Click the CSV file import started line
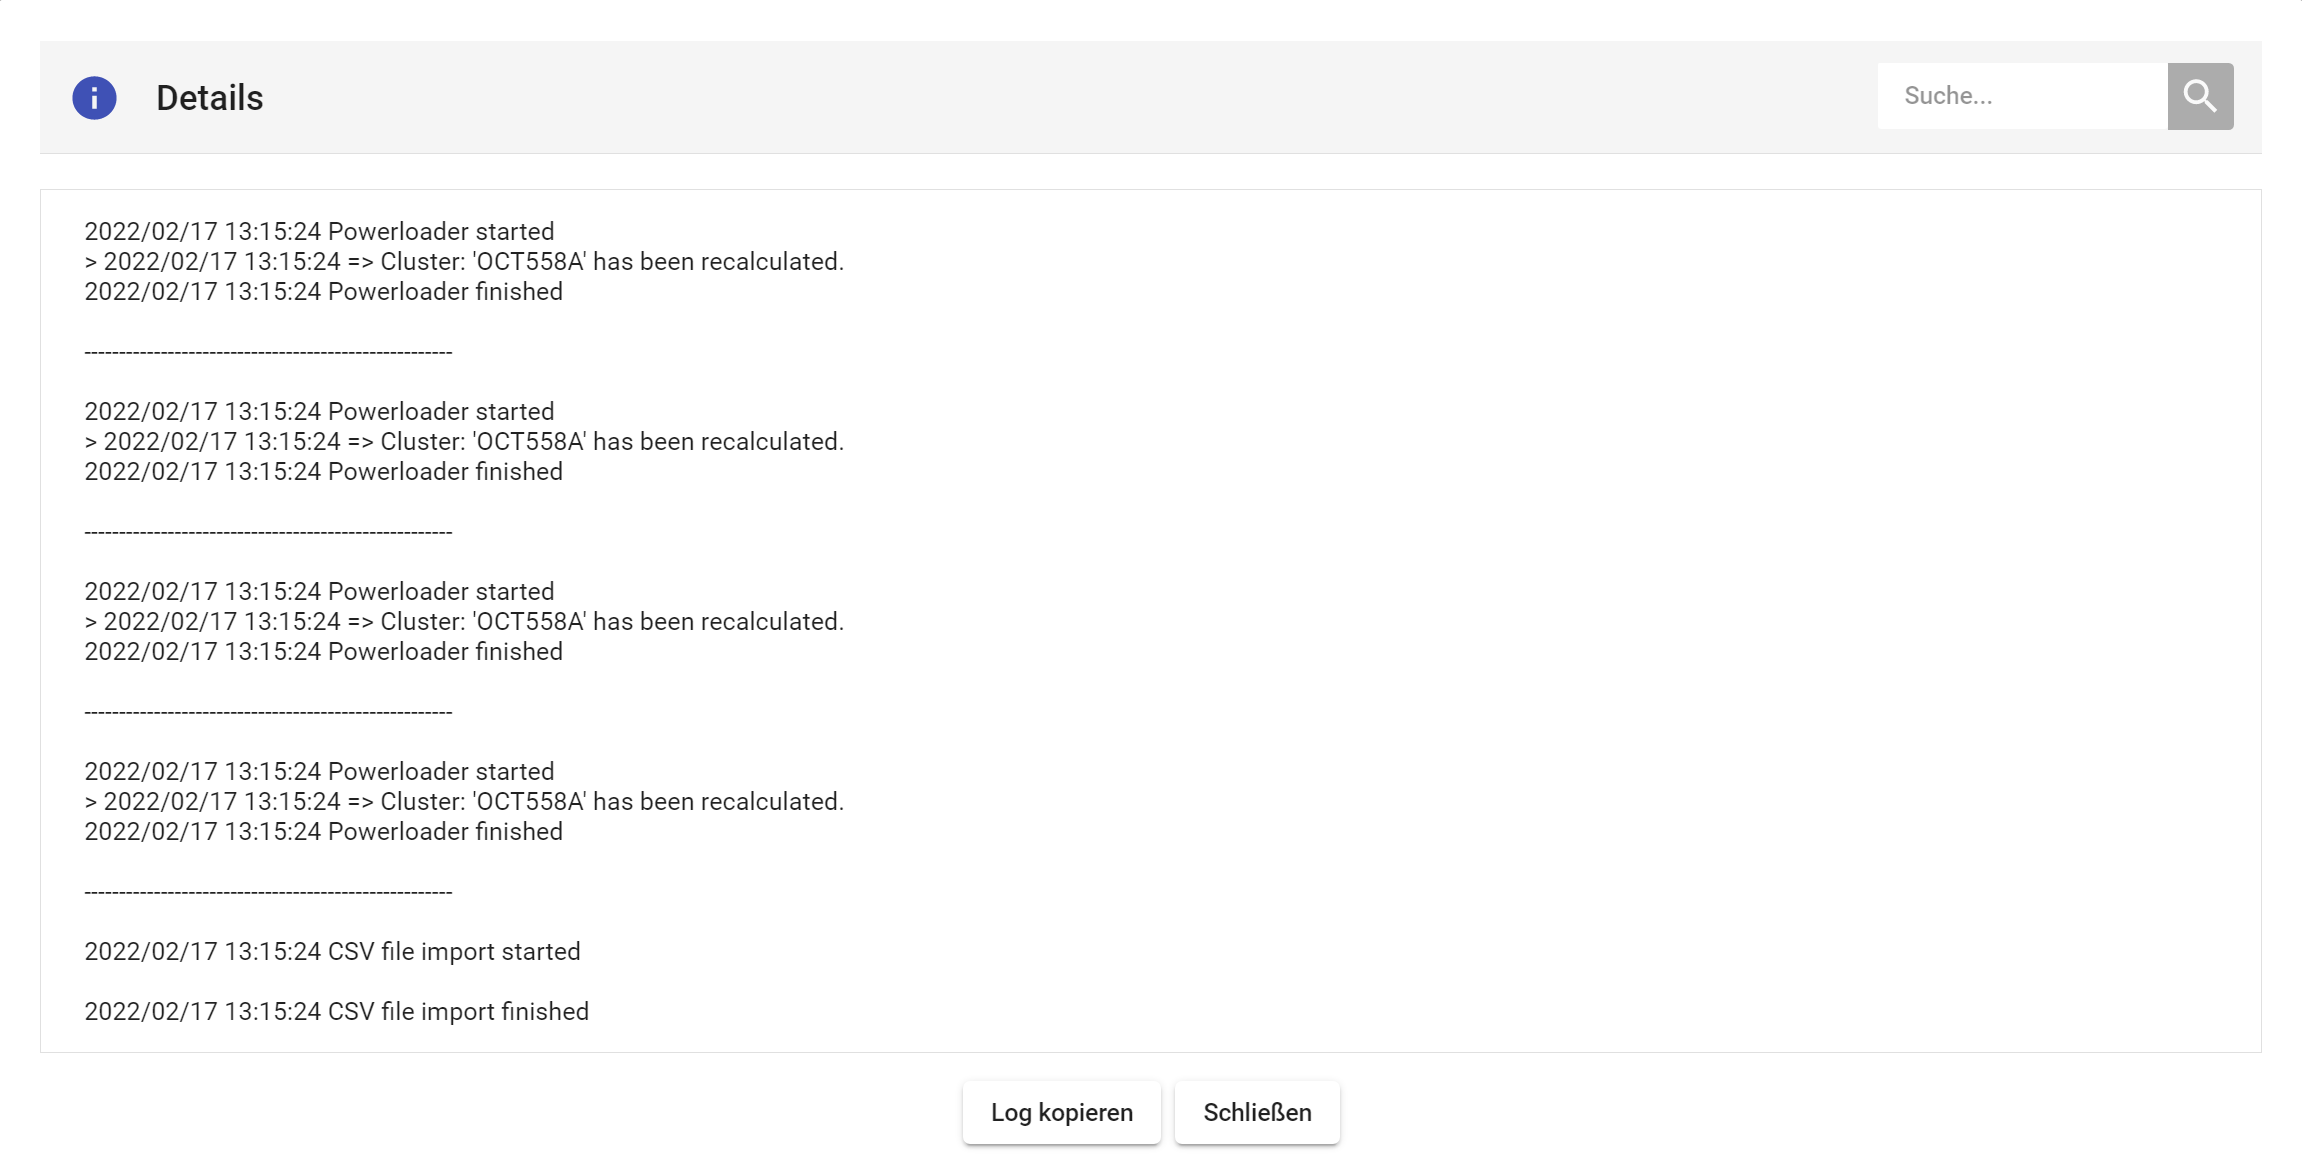The width and height of the screenshot is (2302, 1167). (x=332, y=951)
